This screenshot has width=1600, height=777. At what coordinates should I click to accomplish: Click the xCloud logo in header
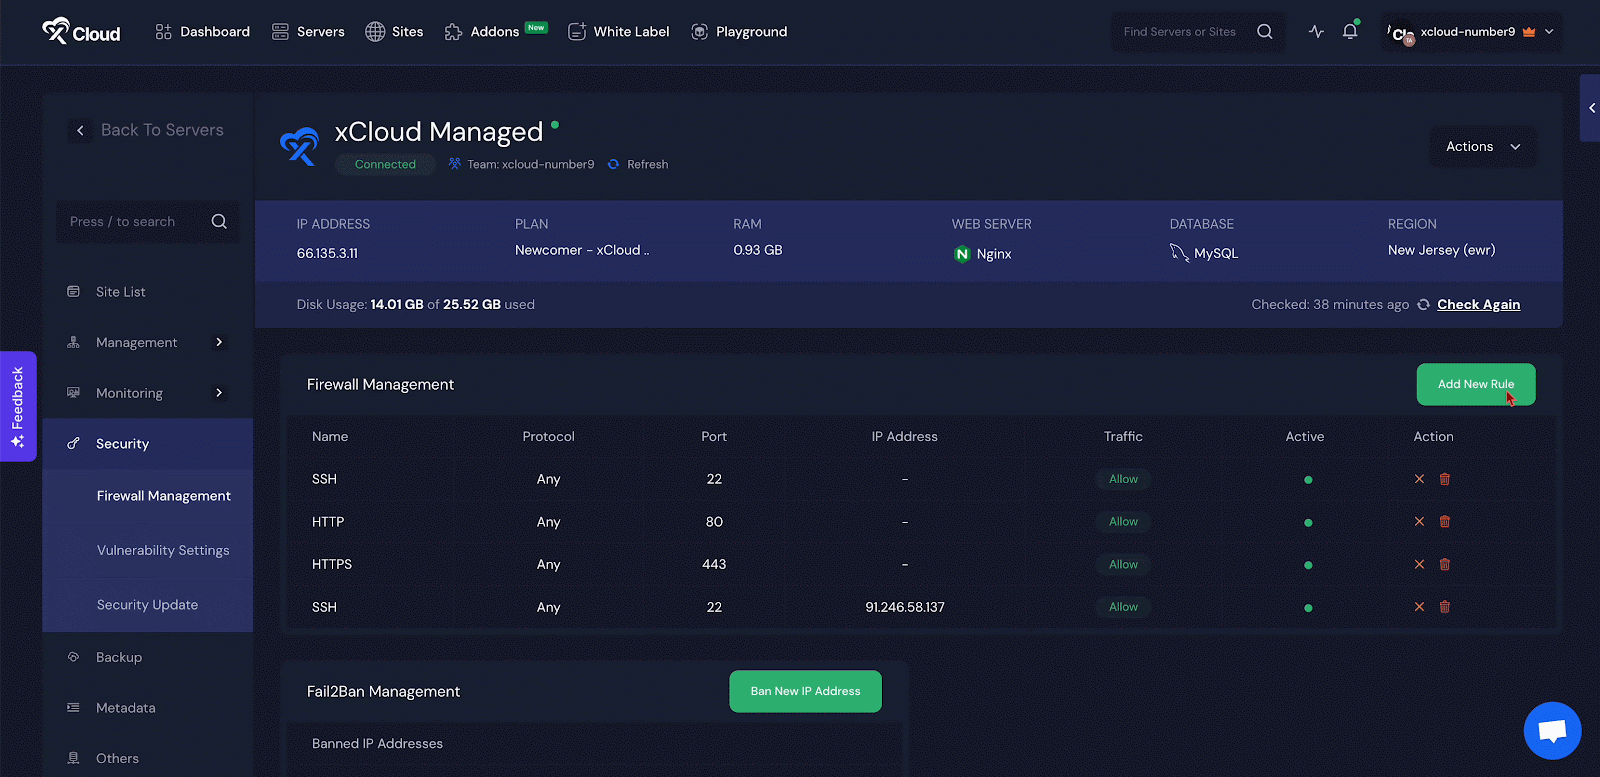(81, 32)
